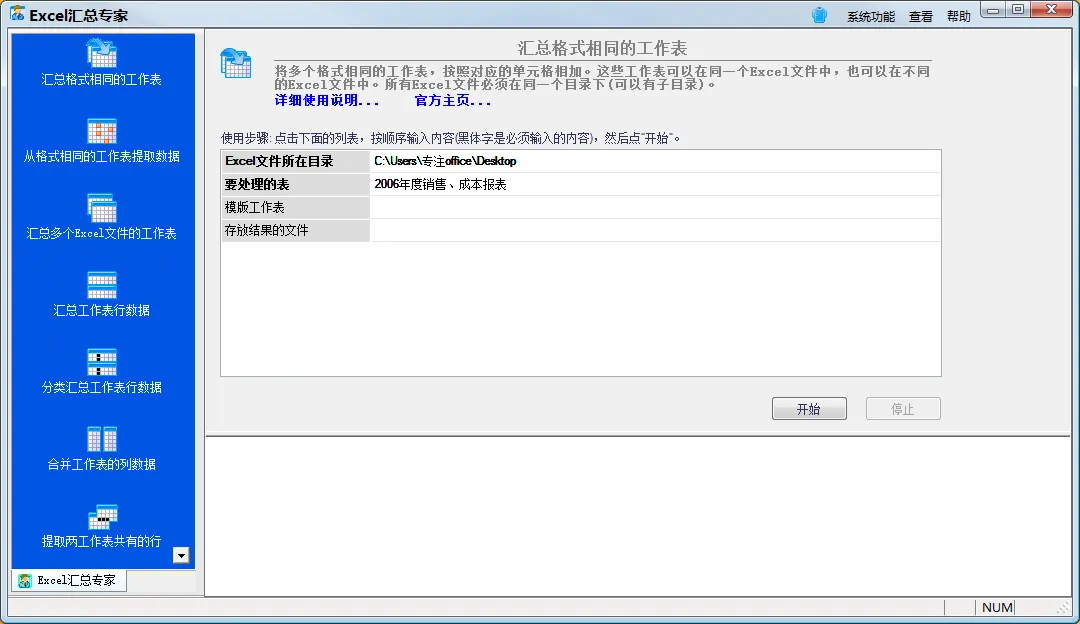Click the 要处理的表 value field
This screenshot has width=1080, height=624.
655,185
